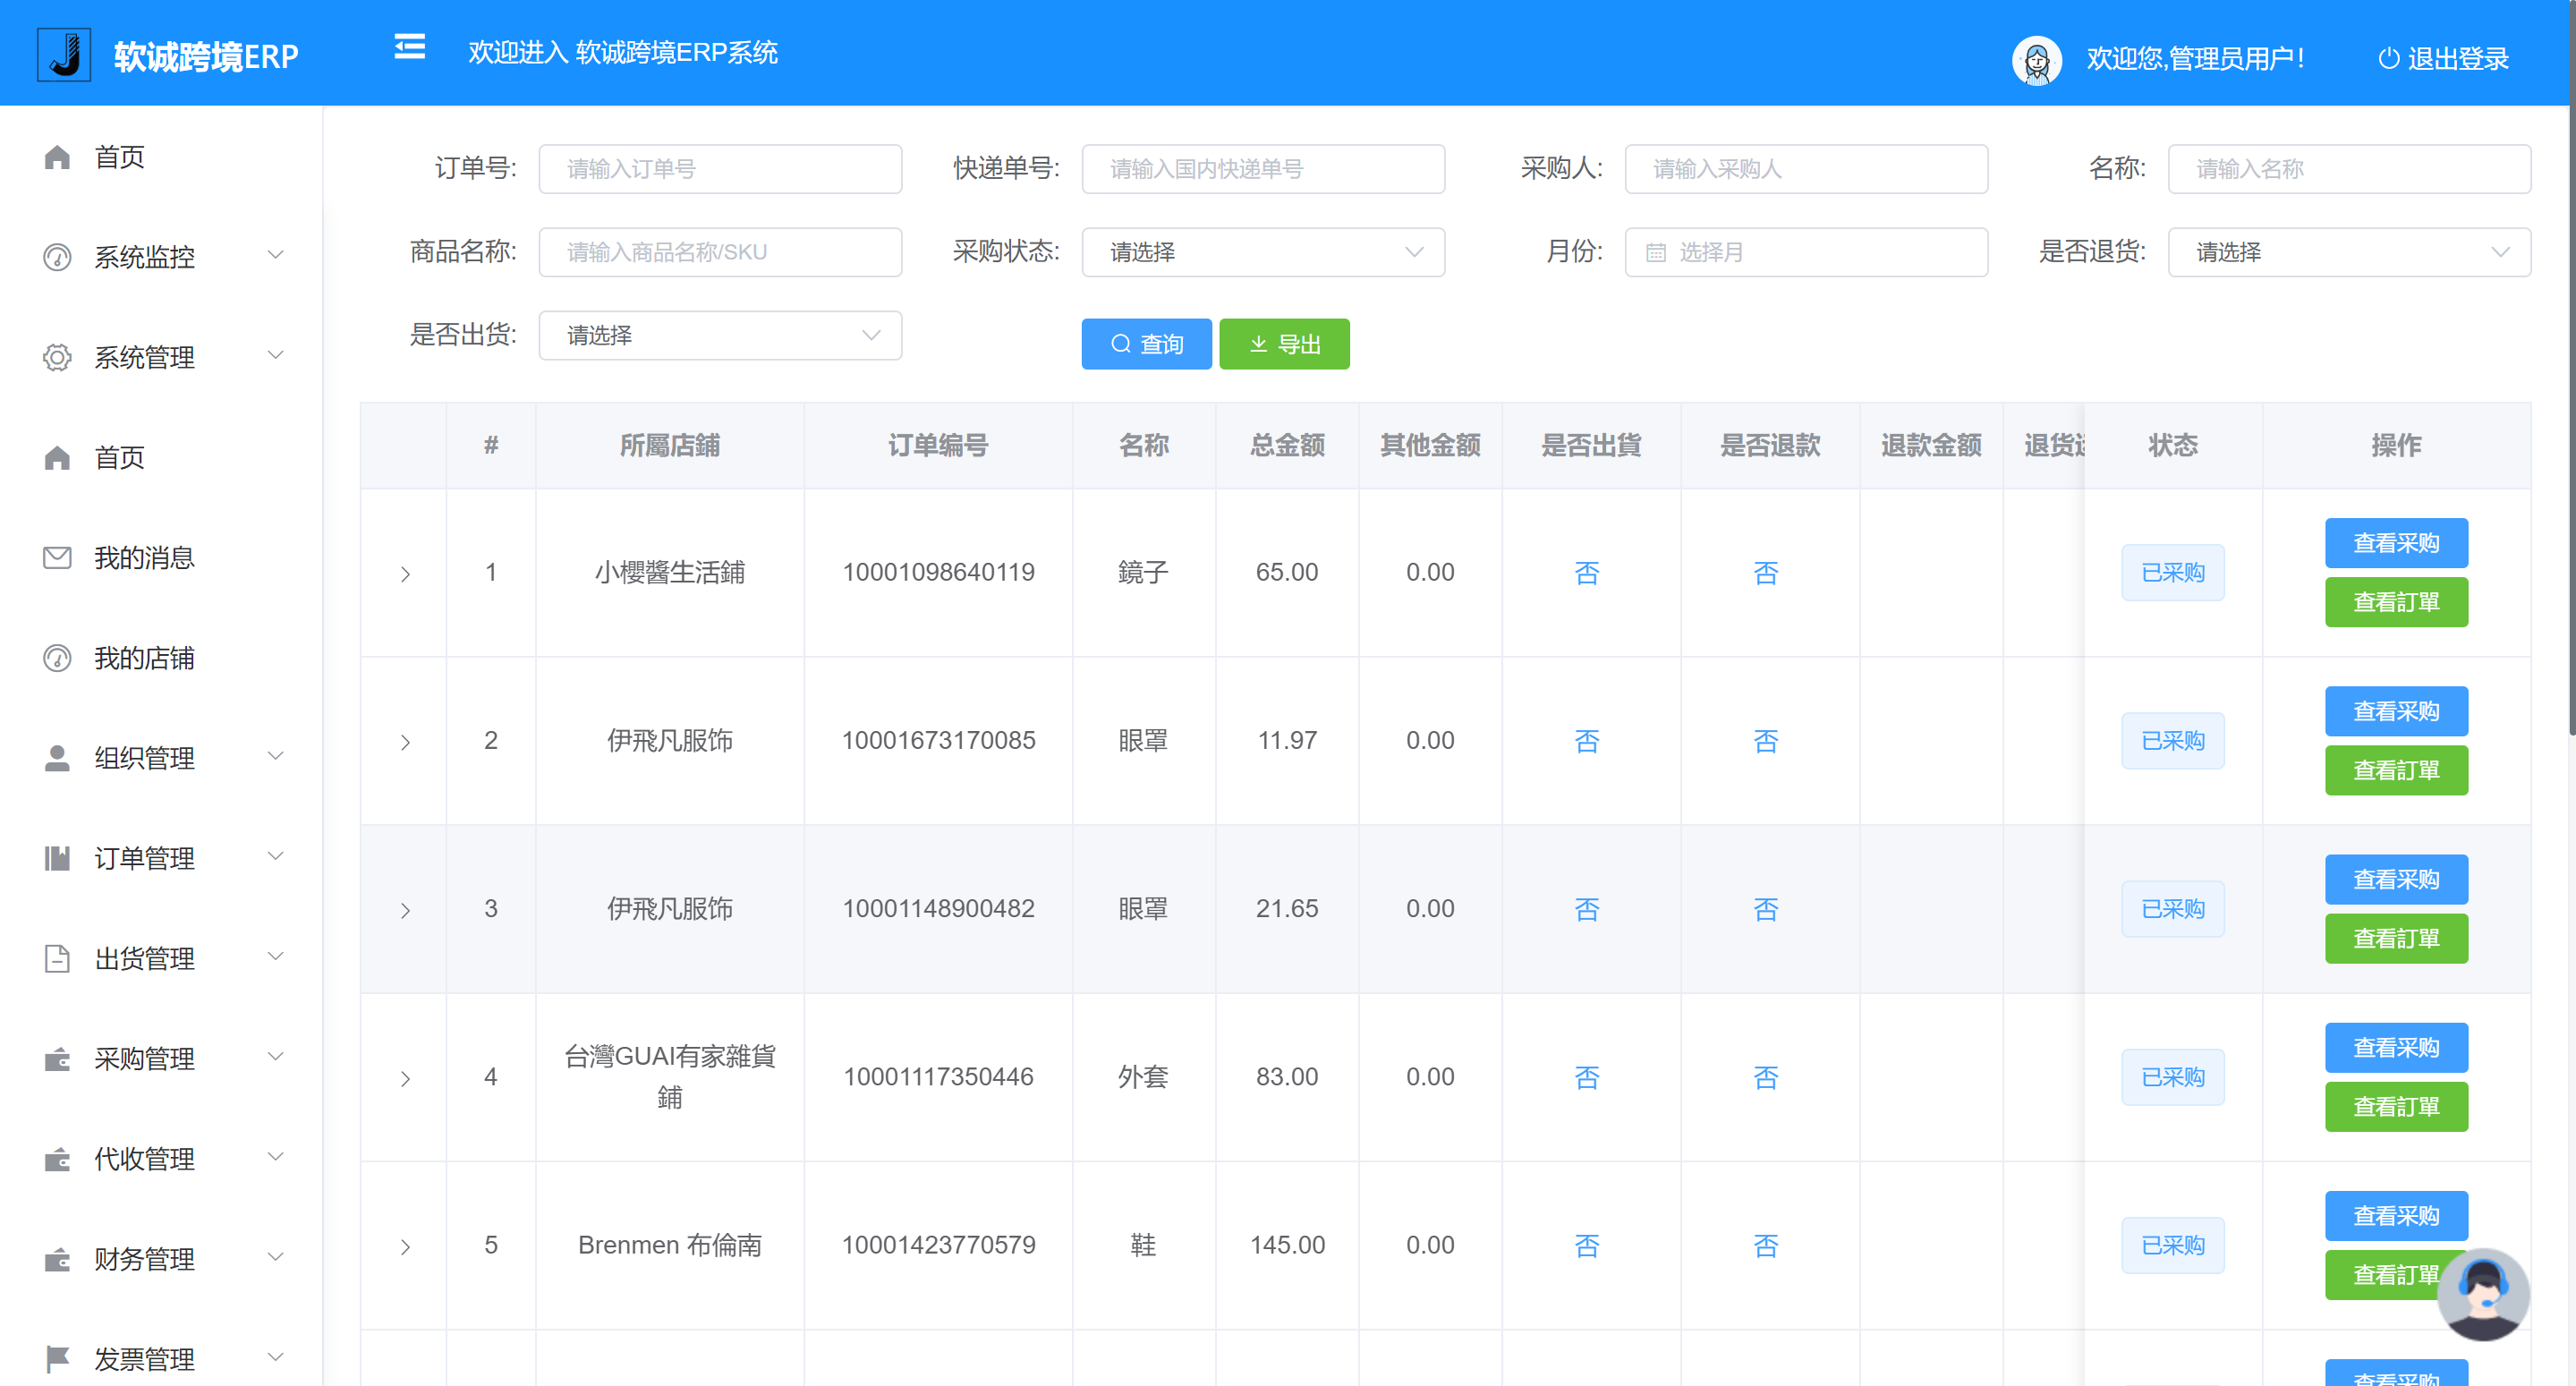Expand the 系统监控 menu chevron
The width and height of the screenshot is (2576, 1386).
coord(276,255)
